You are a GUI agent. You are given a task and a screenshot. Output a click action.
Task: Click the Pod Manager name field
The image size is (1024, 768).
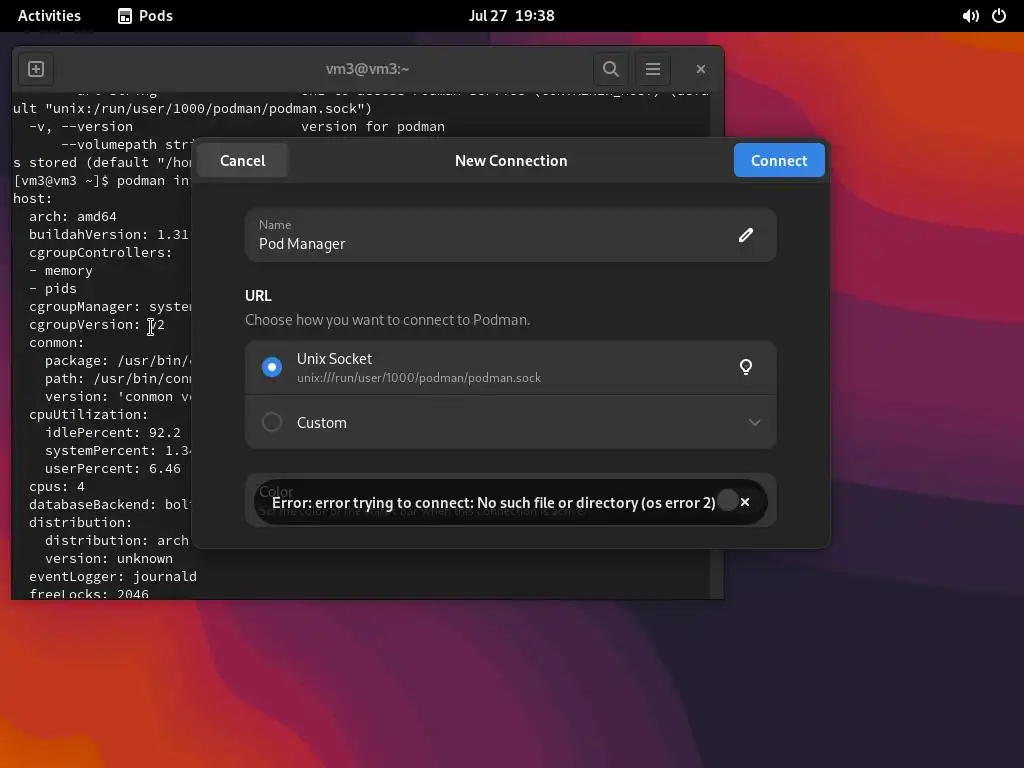coord(511,235)
